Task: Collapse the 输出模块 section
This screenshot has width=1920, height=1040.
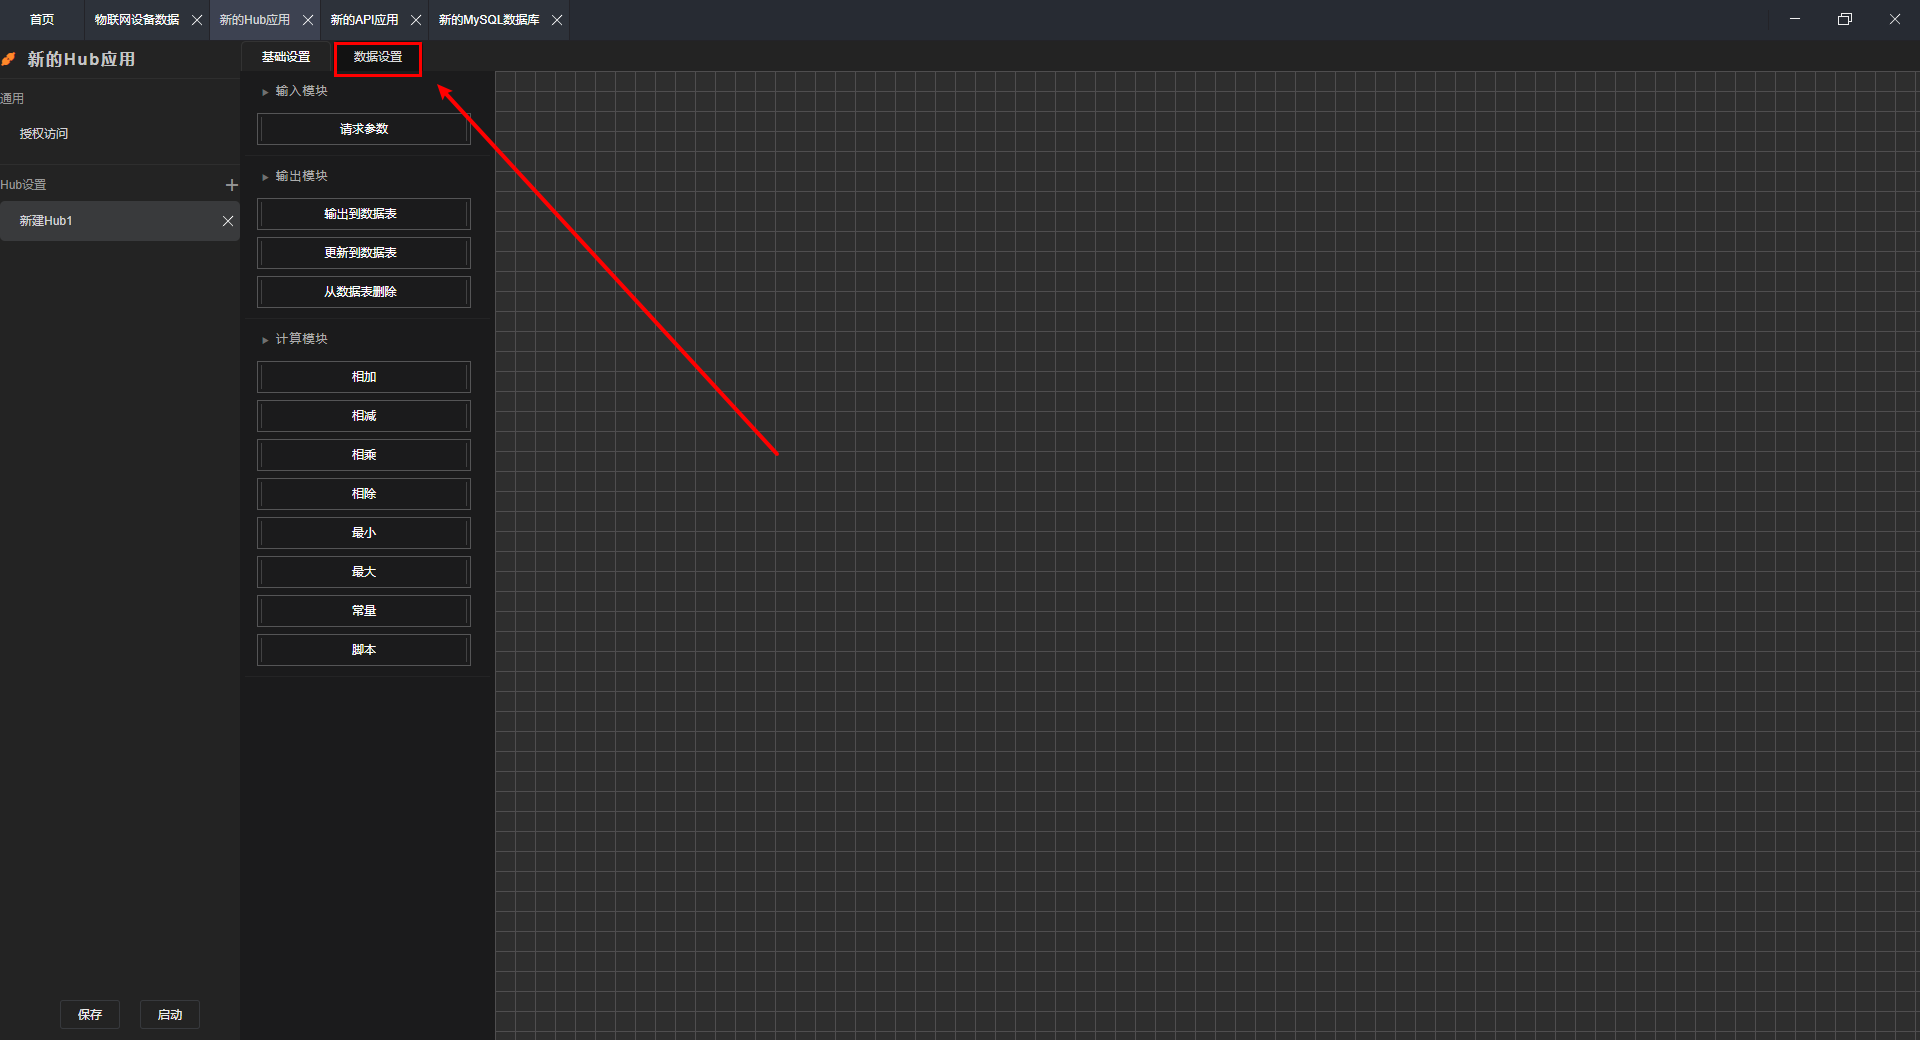Action: (x=265, y=177)
